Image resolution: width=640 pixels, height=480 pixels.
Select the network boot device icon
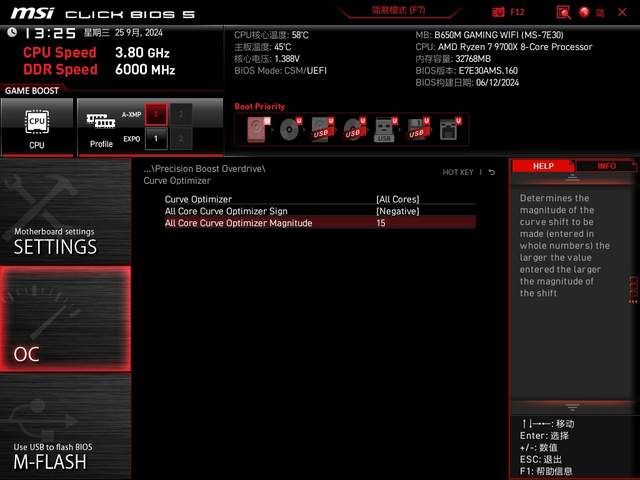tap(450, 129)
